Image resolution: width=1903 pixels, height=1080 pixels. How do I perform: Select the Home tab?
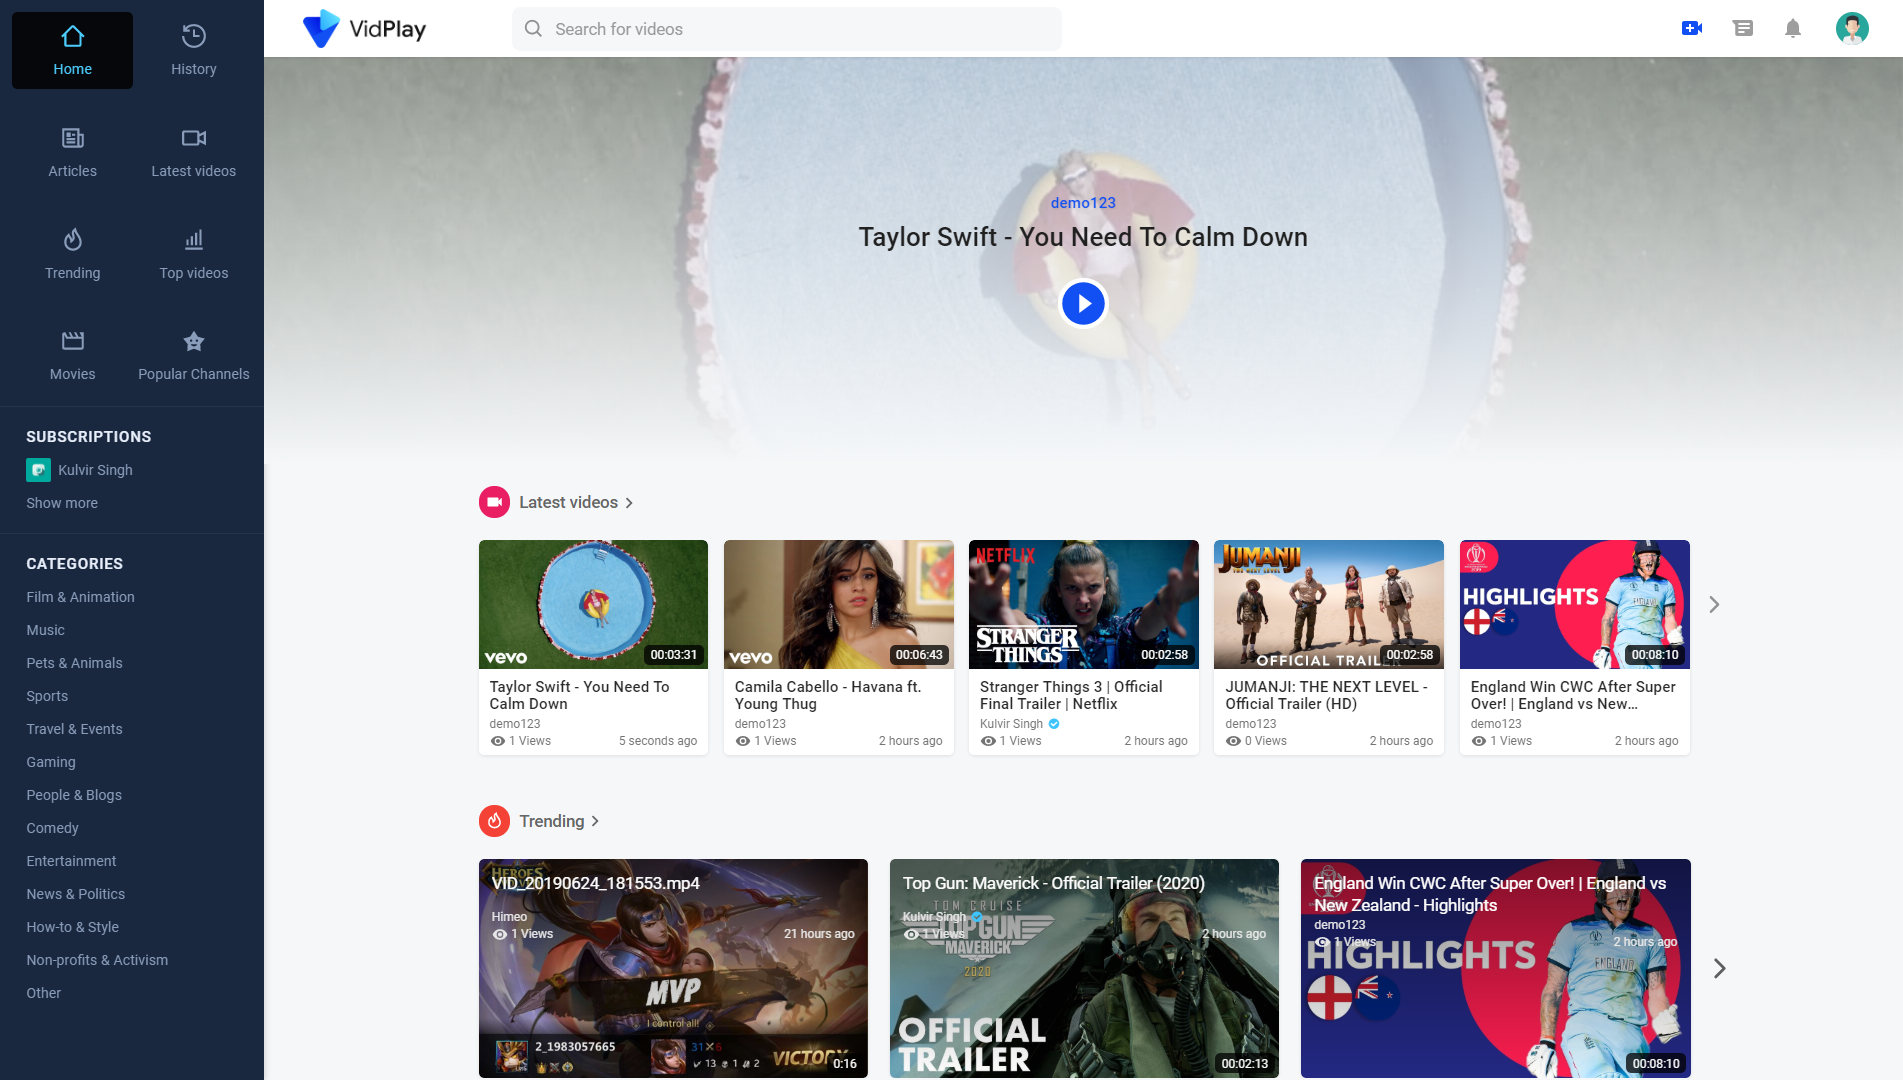click(73, 50)
